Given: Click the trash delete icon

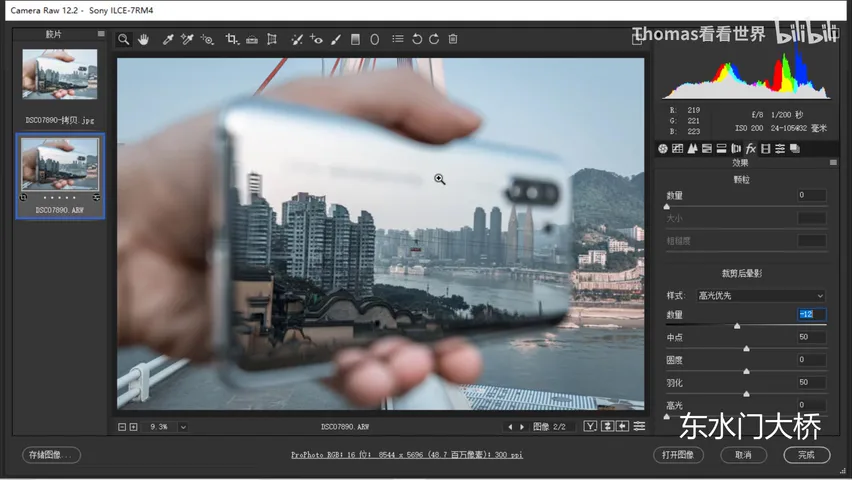Looking at the screenshot, I should click(453, 39).
